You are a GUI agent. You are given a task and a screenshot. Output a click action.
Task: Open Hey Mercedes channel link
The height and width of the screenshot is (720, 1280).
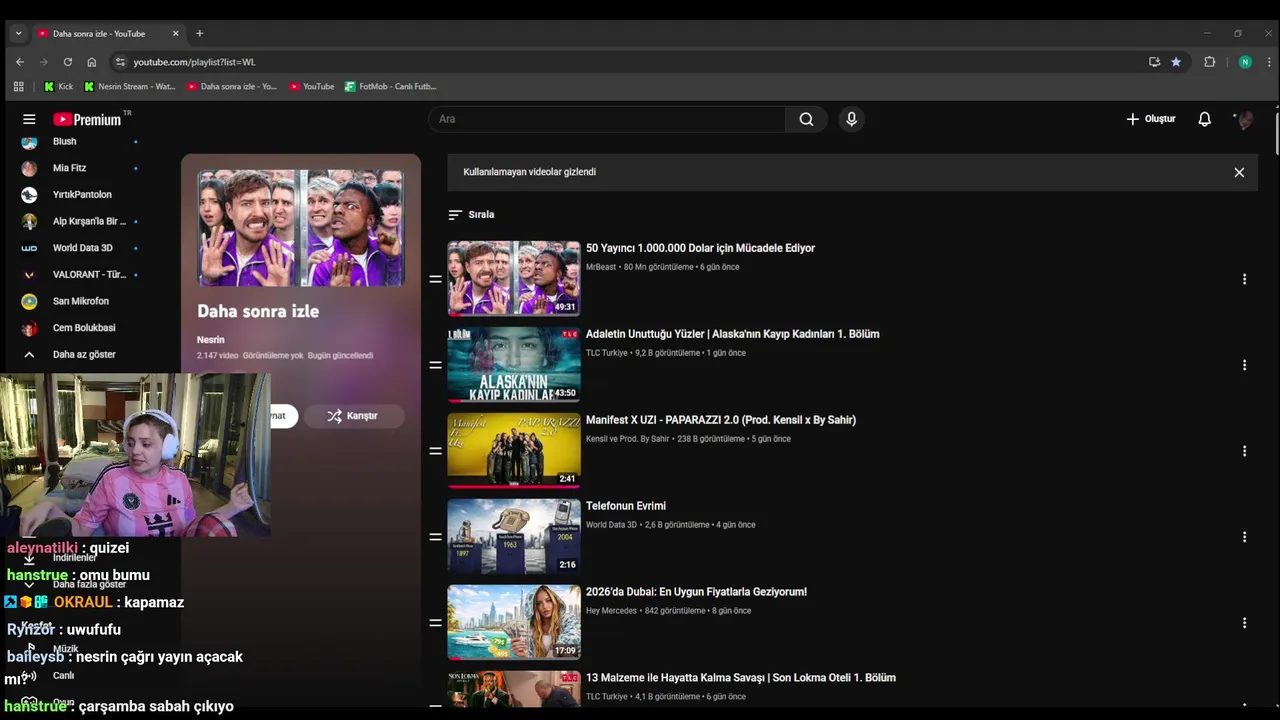point(611,611)
